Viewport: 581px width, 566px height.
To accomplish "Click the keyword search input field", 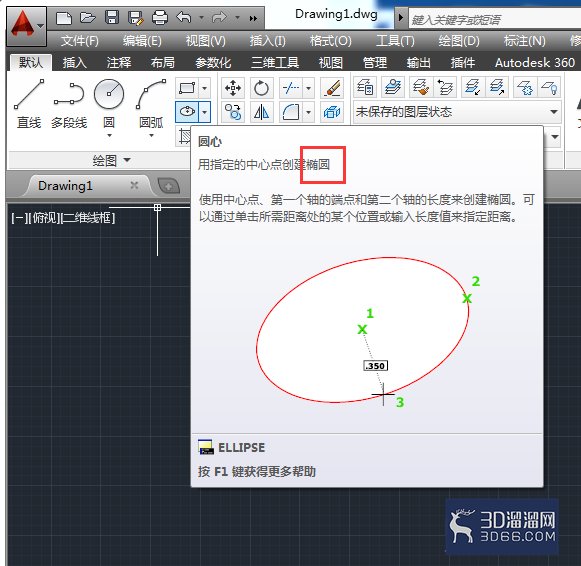I will pyautogui.click(x=495, y=19).
